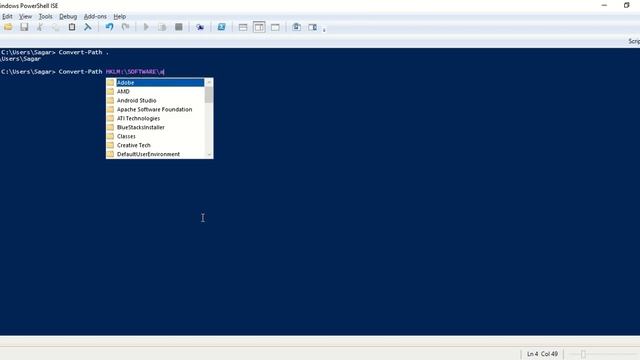Select Classes in the IntelliSense list
Screen dimensions: 640x360
pyautogui.click(x=155, y=136)
